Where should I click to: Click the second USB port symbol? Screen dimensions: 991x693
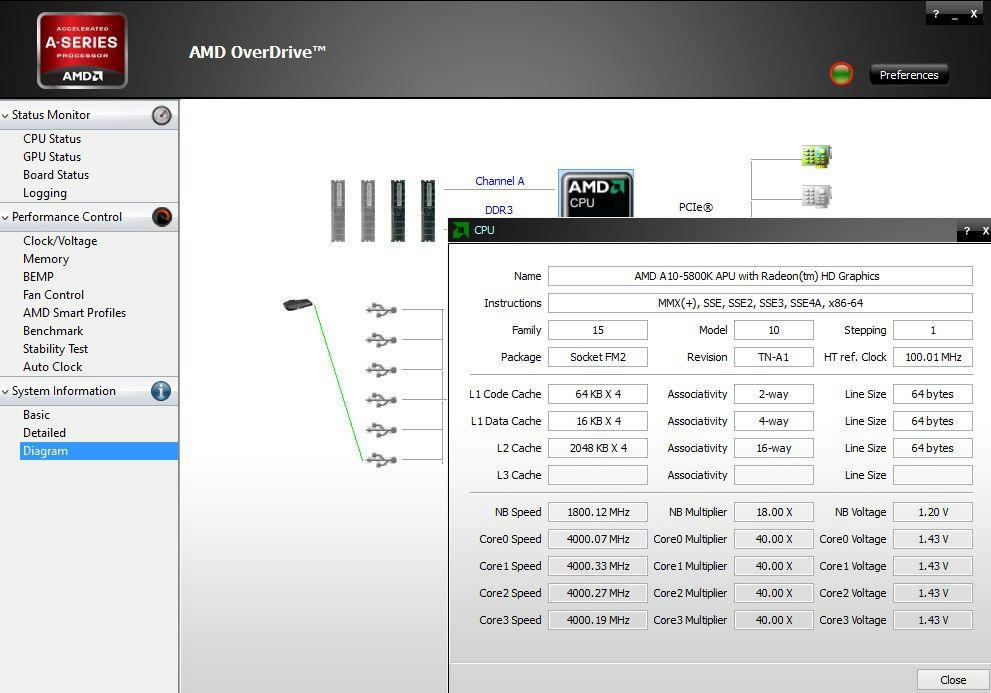click(x=381, y=340)
